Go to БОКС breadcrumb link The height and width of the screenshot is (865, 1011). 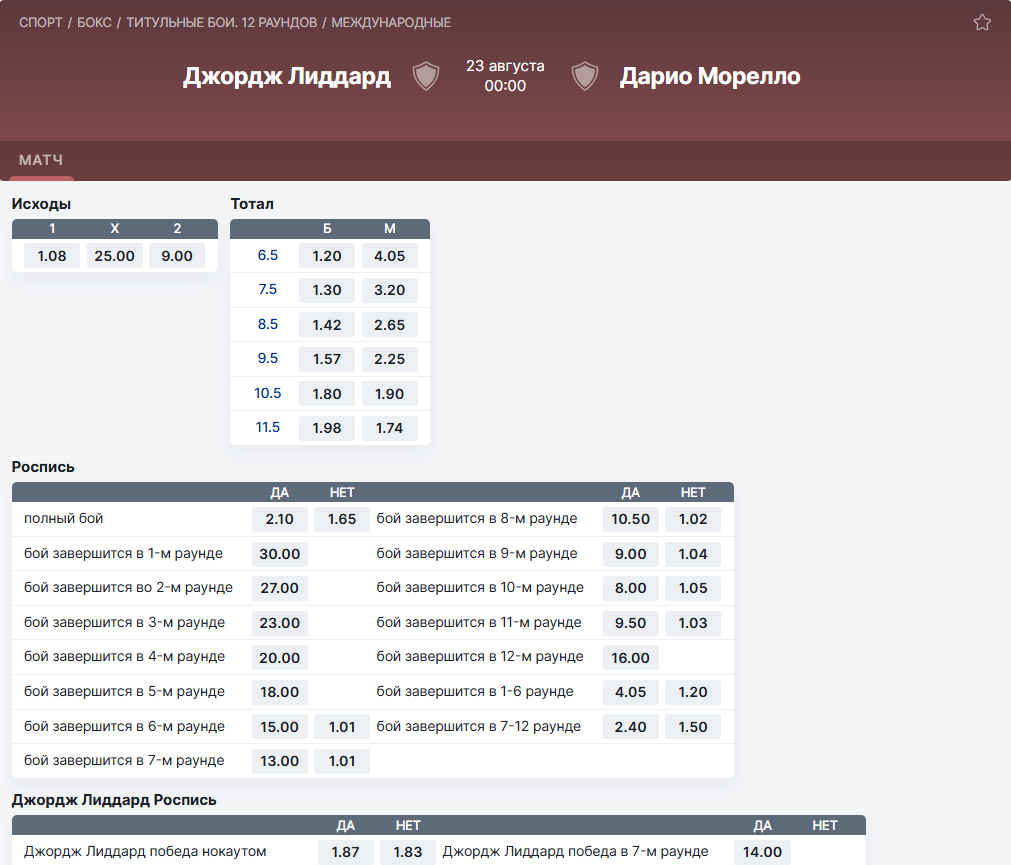point(95,23)
